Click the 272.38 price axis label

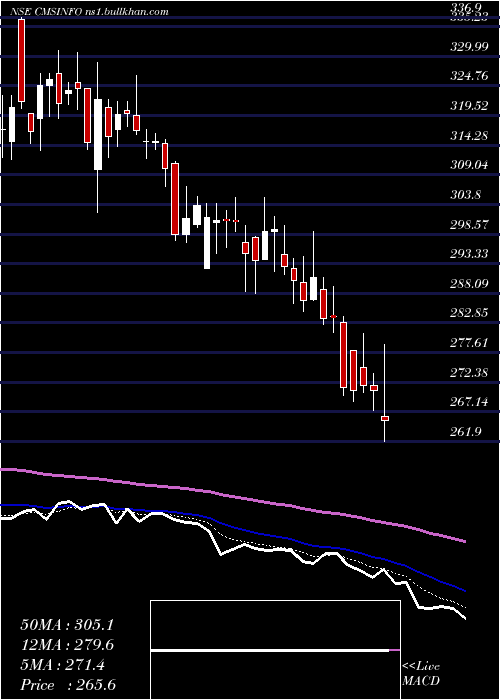469,372
